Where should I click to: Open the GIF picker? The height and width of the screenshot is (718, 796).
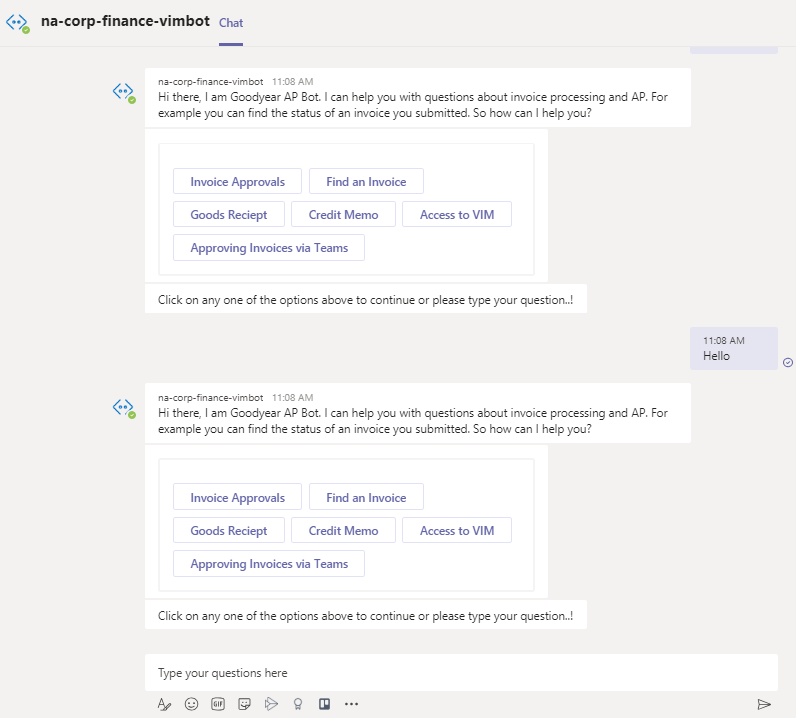218,704
